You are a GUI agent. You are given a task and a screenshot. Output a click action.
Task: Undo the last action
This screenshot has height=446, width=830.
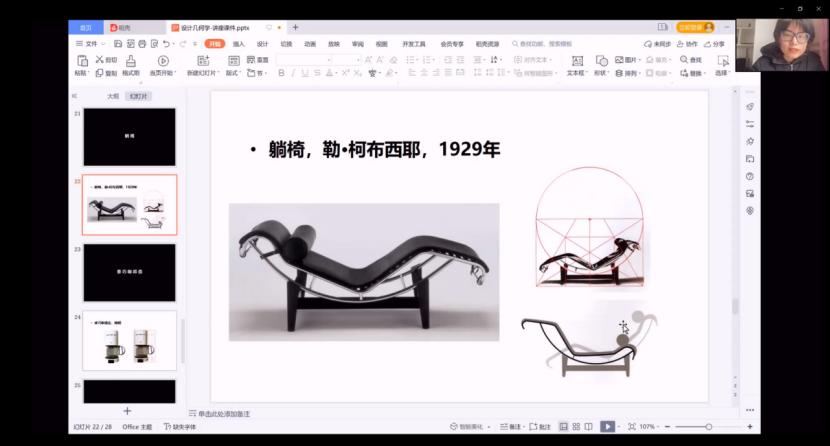(x=166, y=44)
